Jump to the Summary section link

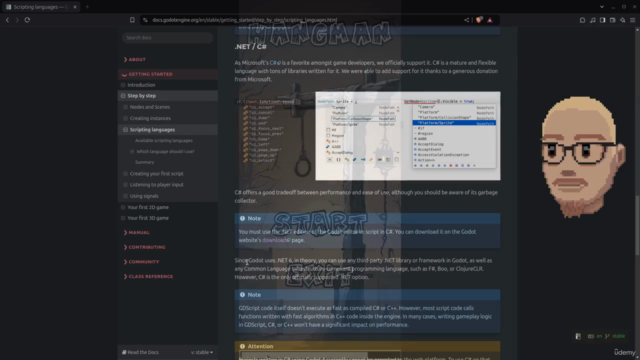pyautogui.click(x=144, y=162)
